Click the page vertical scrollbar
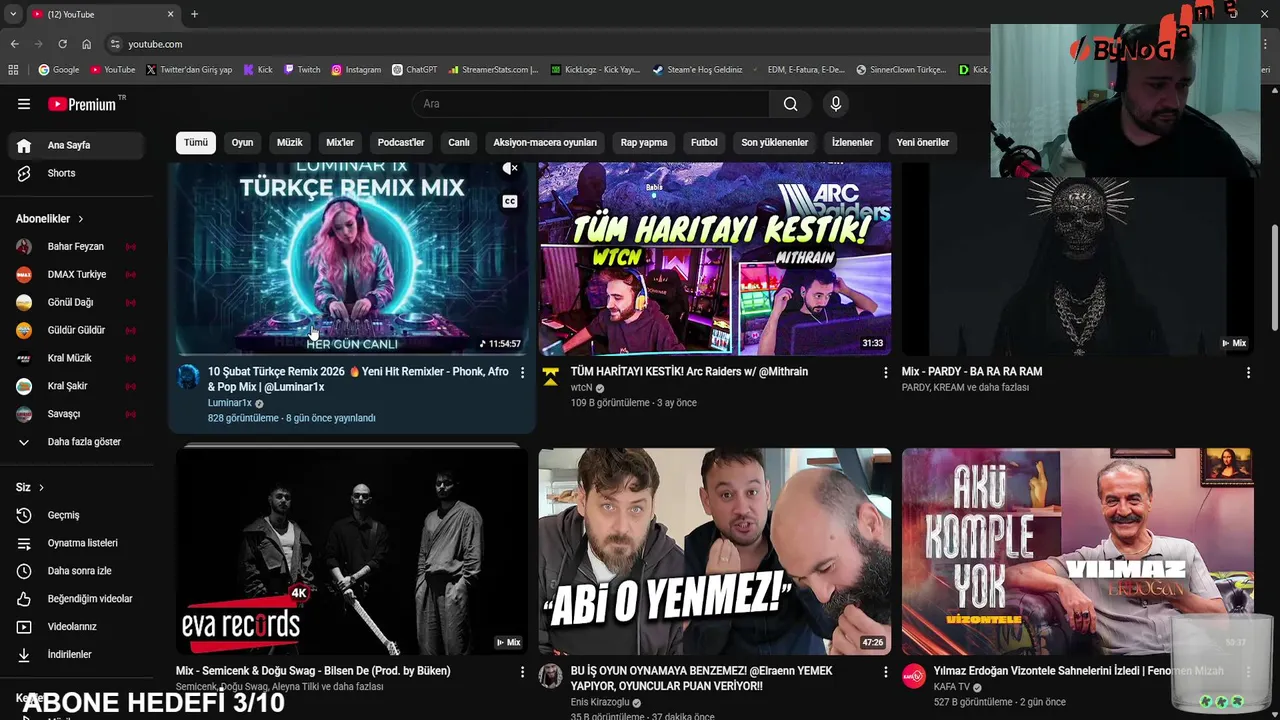 click(1274, 277)
